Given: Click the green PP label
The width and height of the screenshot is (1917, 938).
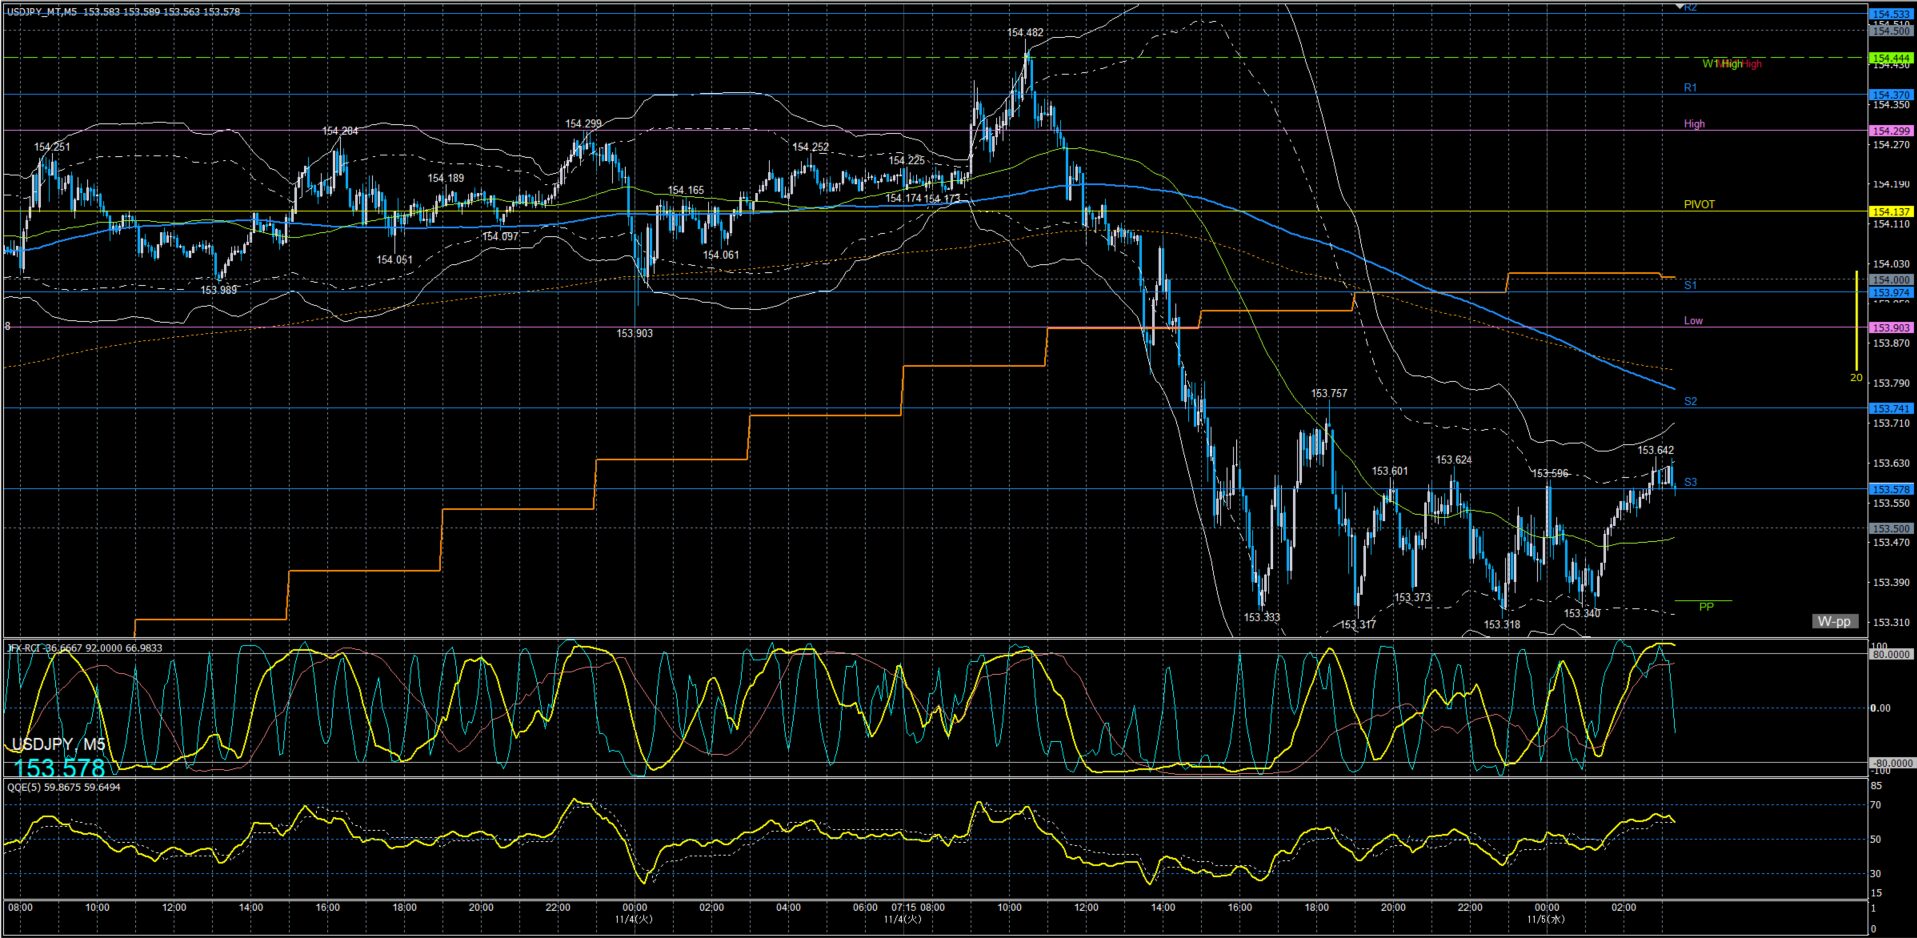Looking at the screenshot, I should [1706, 607].
